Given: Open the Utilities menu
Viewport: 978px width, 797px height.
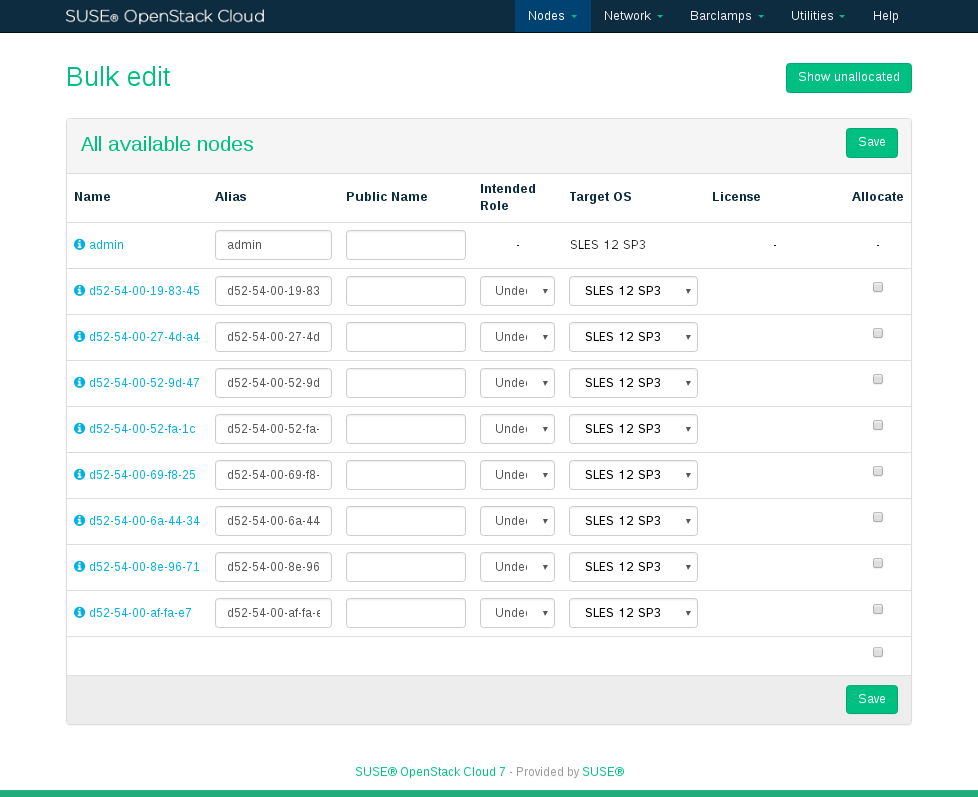Looking at the screenshot, I should (817, 16).
